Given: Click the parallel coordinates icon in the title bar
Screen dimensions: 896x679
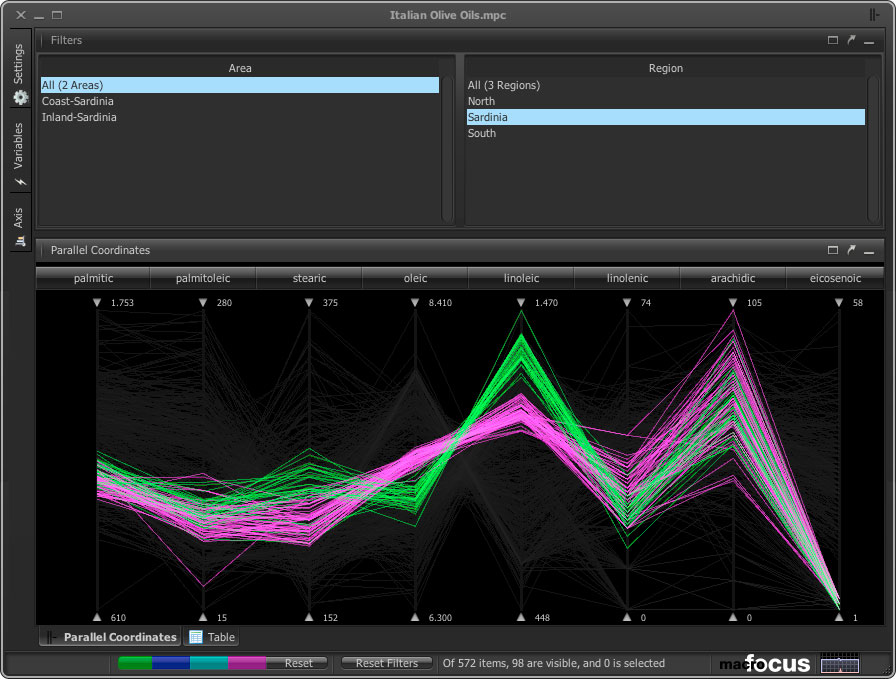Looking at the screenshot, I should 877,15.
